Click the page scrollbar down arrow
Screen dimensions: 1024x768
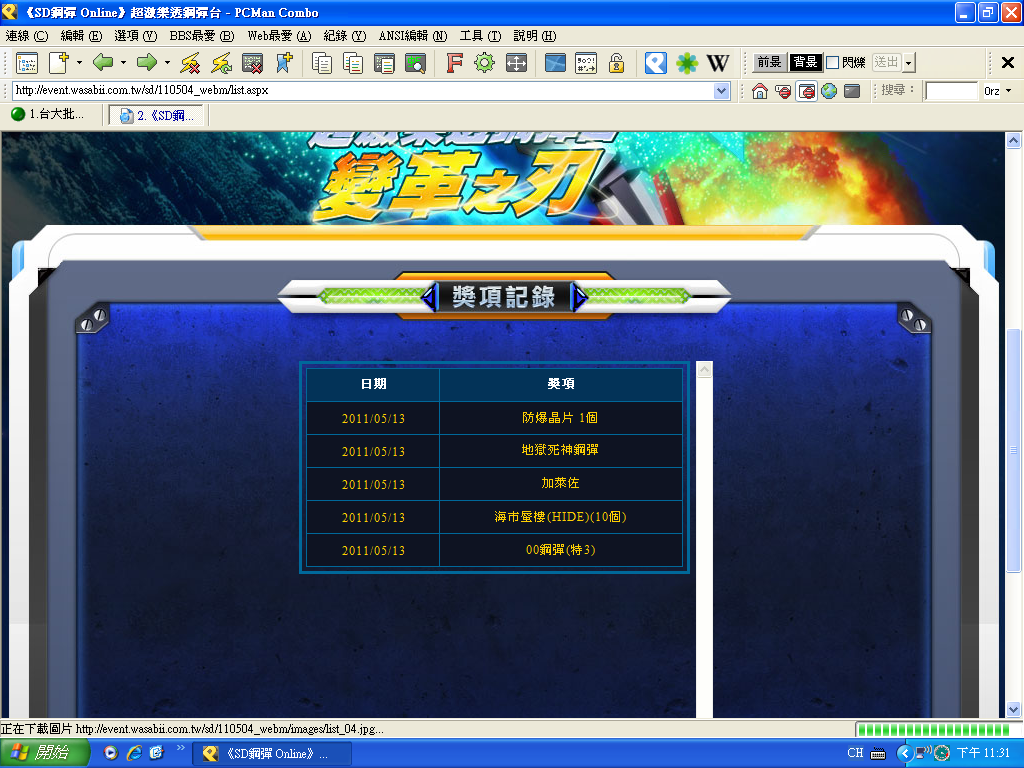(1013, 709)
